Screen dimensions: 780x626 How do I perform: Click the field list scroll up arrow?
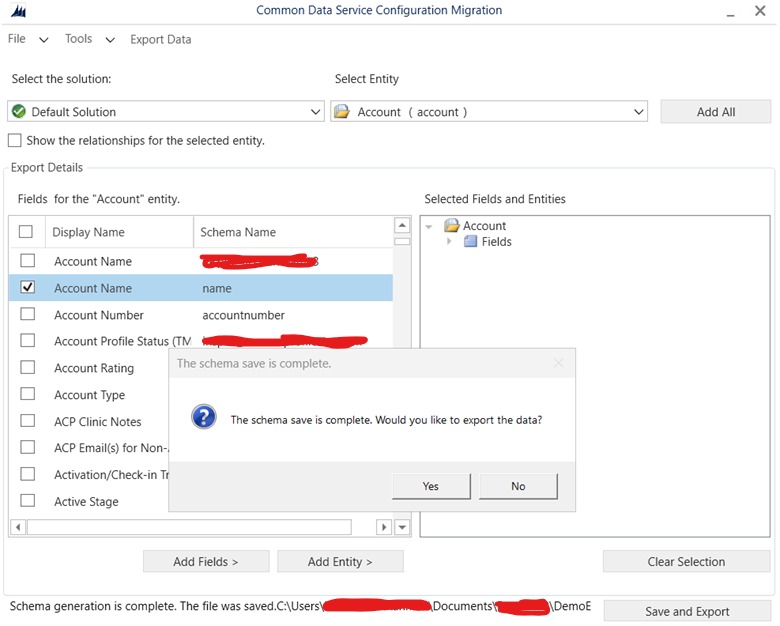point(402,225)
